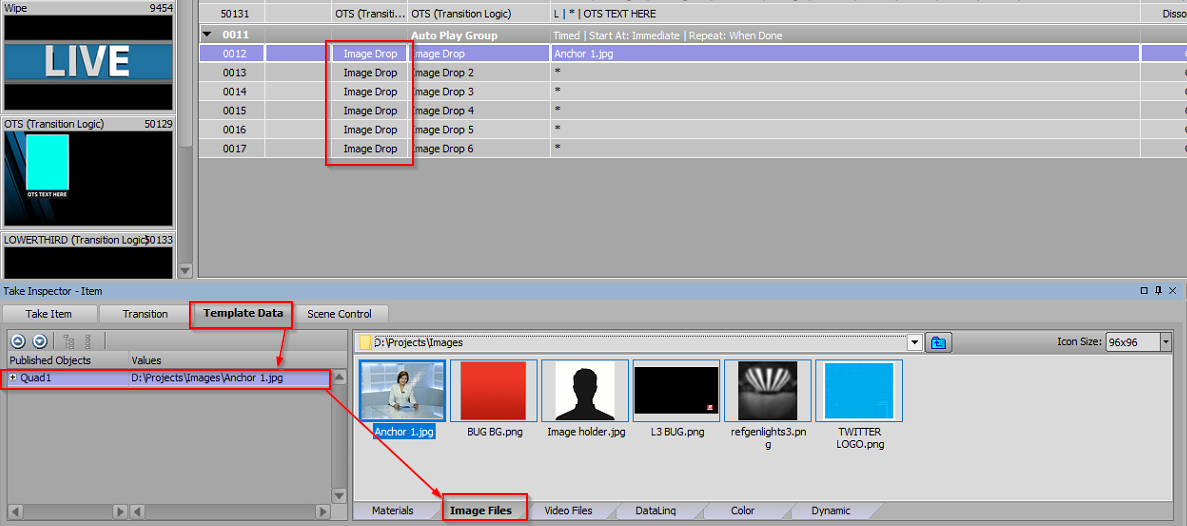Go up one folder with blue folder icon

(x=939, y=343)
